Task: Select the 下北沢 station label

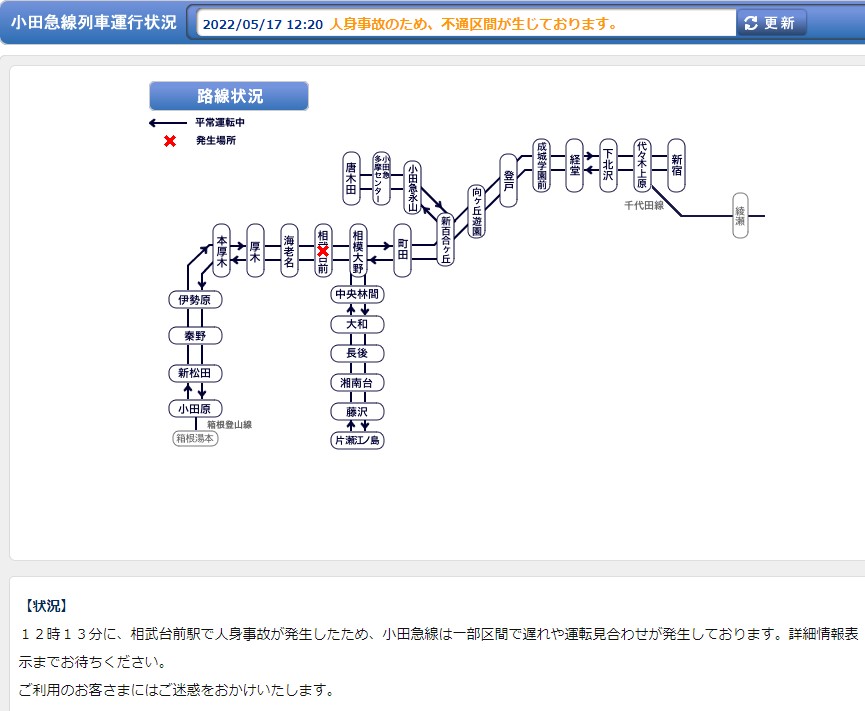Action: click(x=608, y=165)
